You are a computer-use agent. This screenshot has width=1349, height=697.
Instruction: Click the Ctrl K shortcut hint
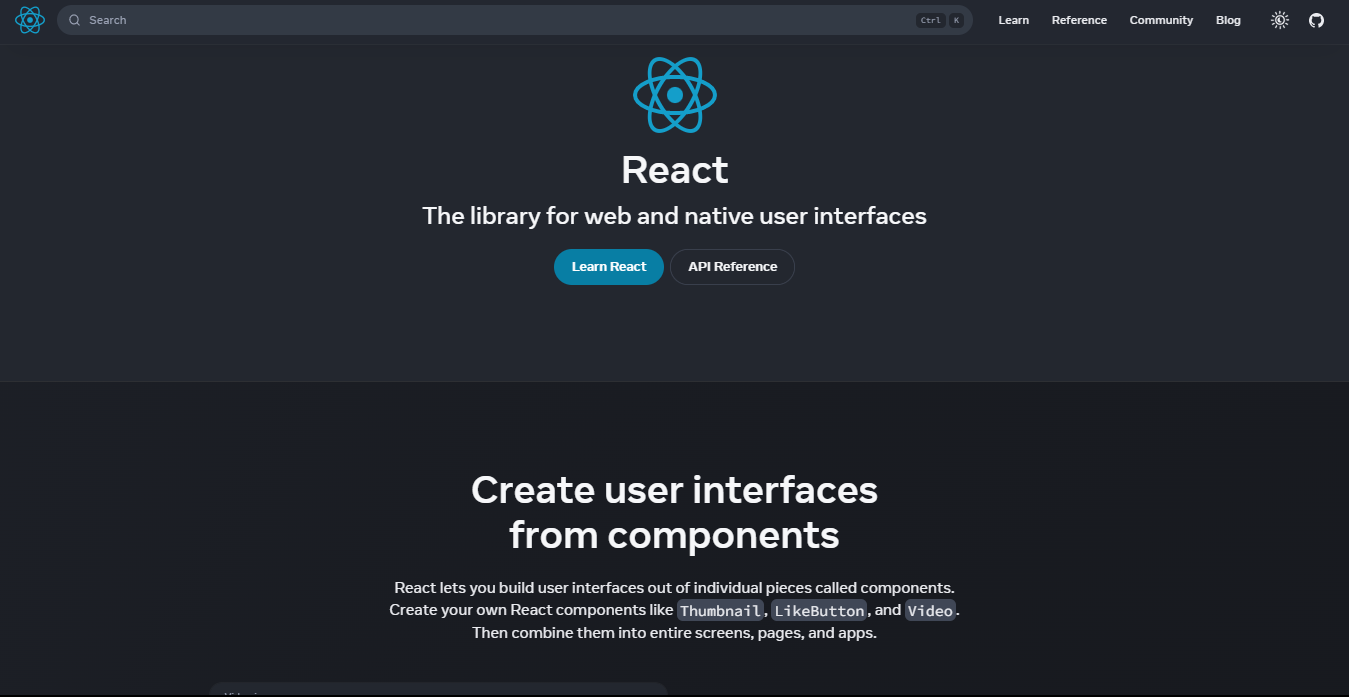click(940, 20)
